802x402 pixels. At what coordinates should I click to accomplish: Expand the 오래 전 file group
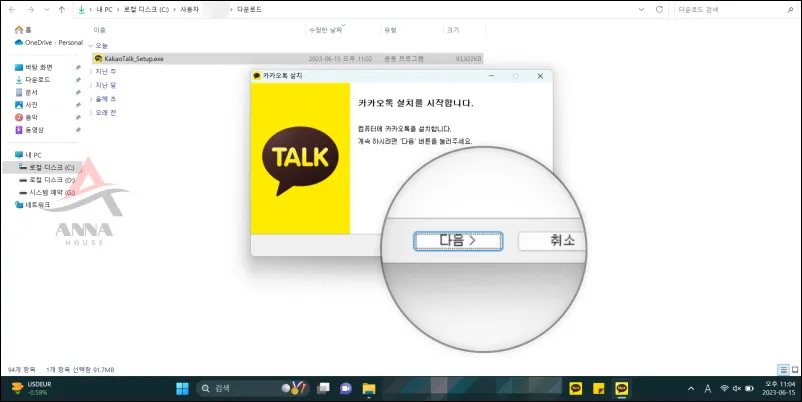[91, 113]
